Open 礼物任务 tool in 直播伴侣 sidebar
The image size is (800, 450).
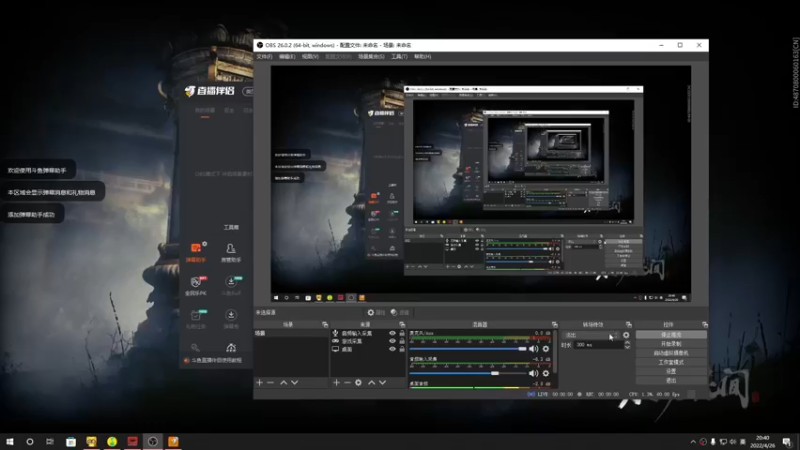[196, 319]
